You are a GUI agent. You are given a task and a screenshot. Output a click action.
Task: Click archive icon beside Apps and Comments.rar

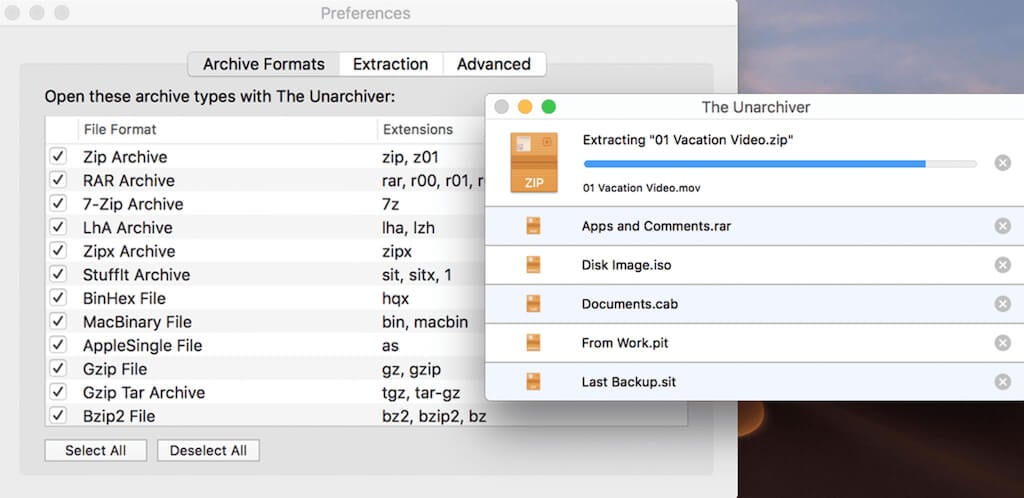[534, 226]
